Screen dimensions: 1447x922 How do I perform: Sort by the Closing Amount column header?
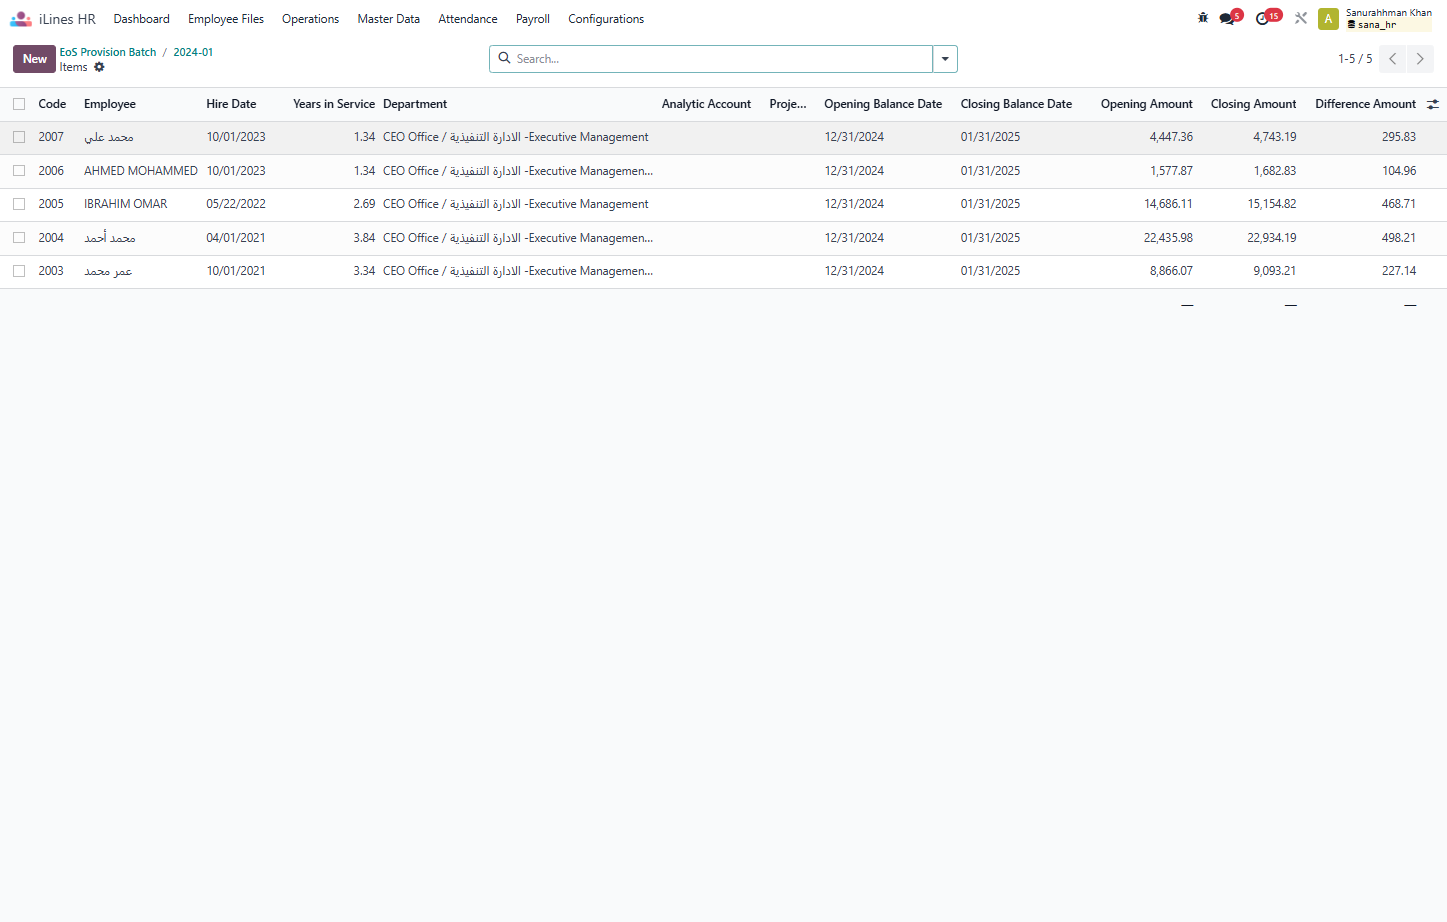(1254, 104)
